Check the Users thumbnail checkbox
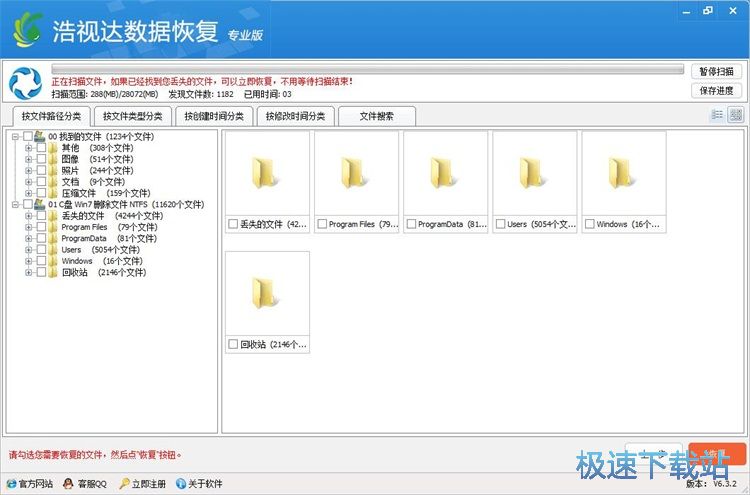 point(501,224)
